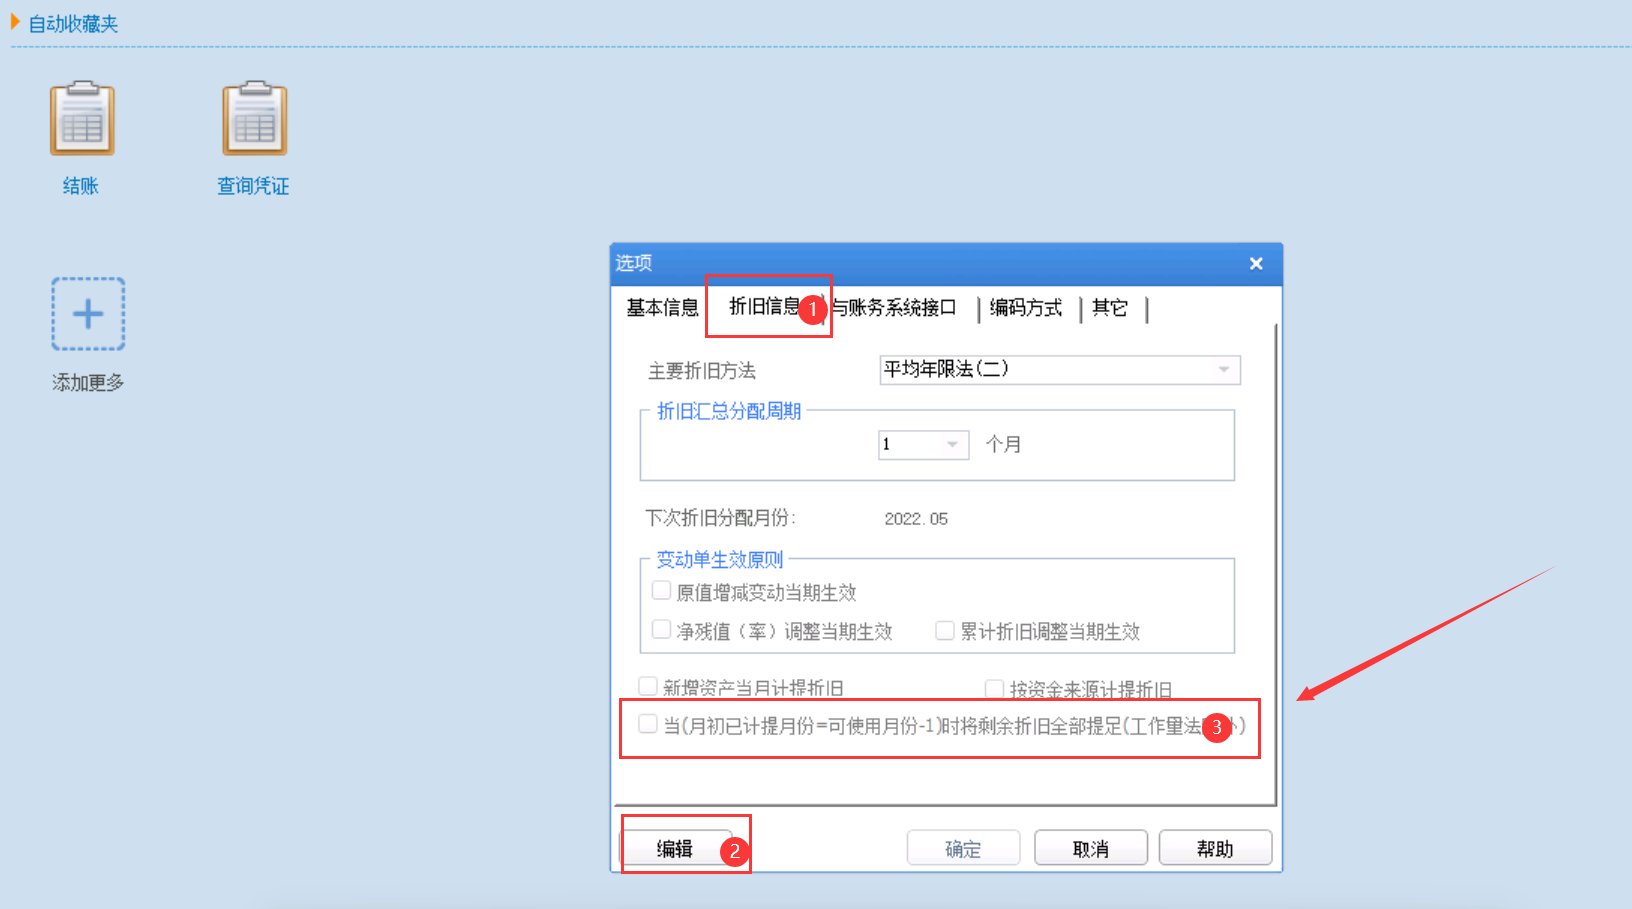Open the 与账务系统接口 tab
The image size is (1632, 909).
click(x=896, y=308)
